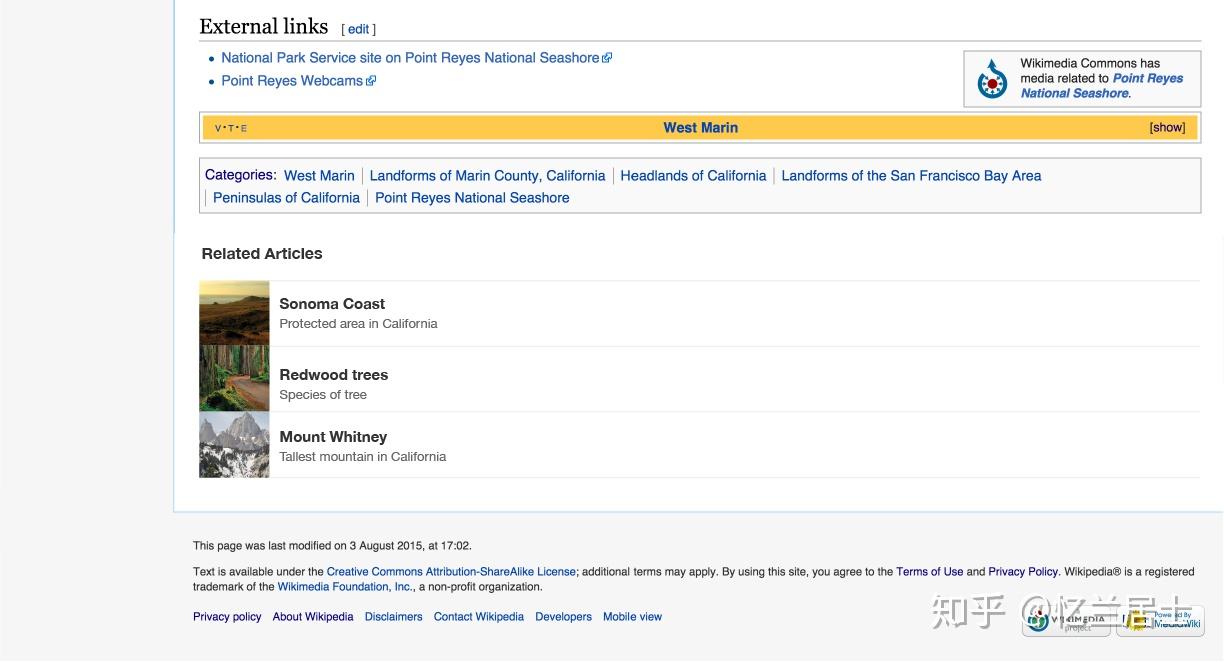Click external link icon after National Seashore link
This screenshot has height=662, width=1224.
607,58
